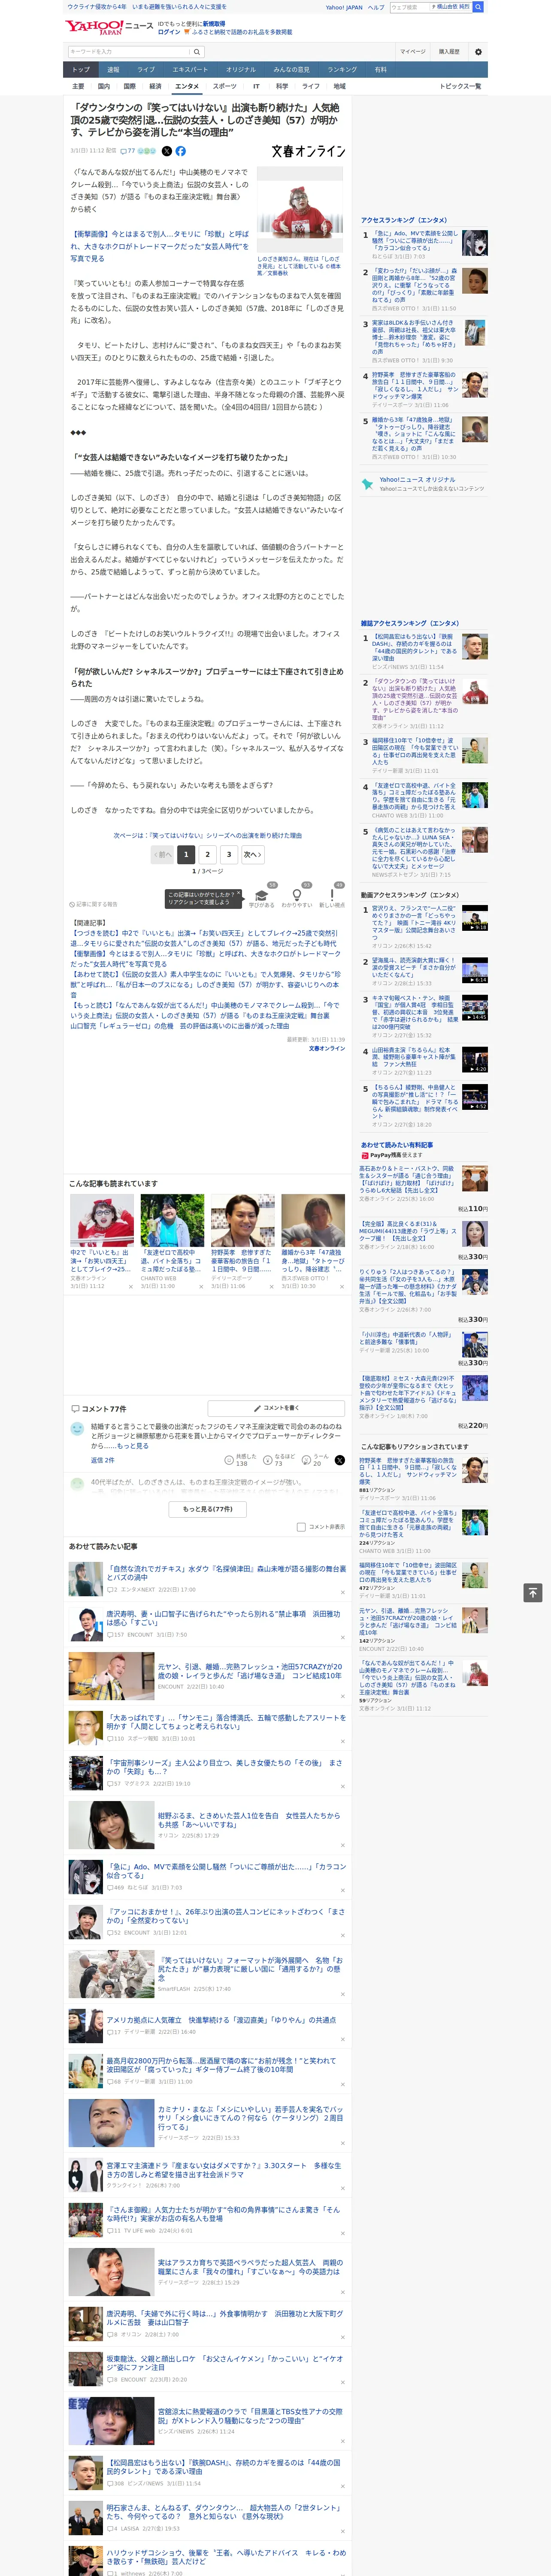
Task: Toggle the コメント非表示 checkbox
Action: (x=301, y=1527)
